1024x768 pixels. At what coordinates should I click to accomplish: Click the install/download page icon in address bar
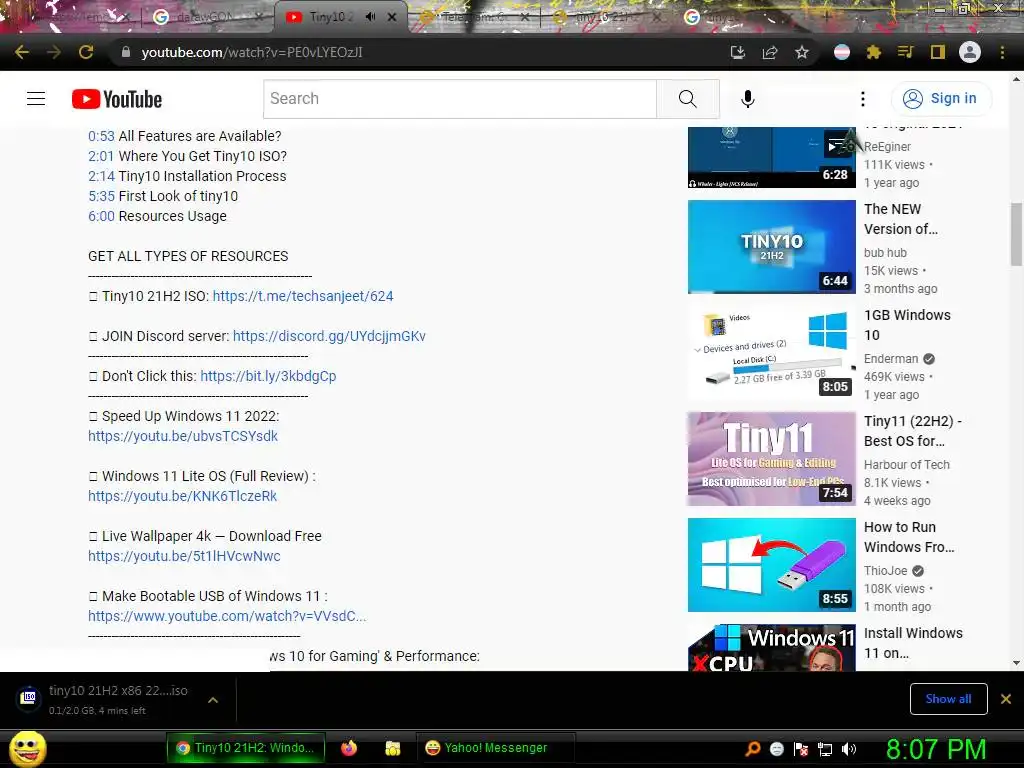point(738,52)
